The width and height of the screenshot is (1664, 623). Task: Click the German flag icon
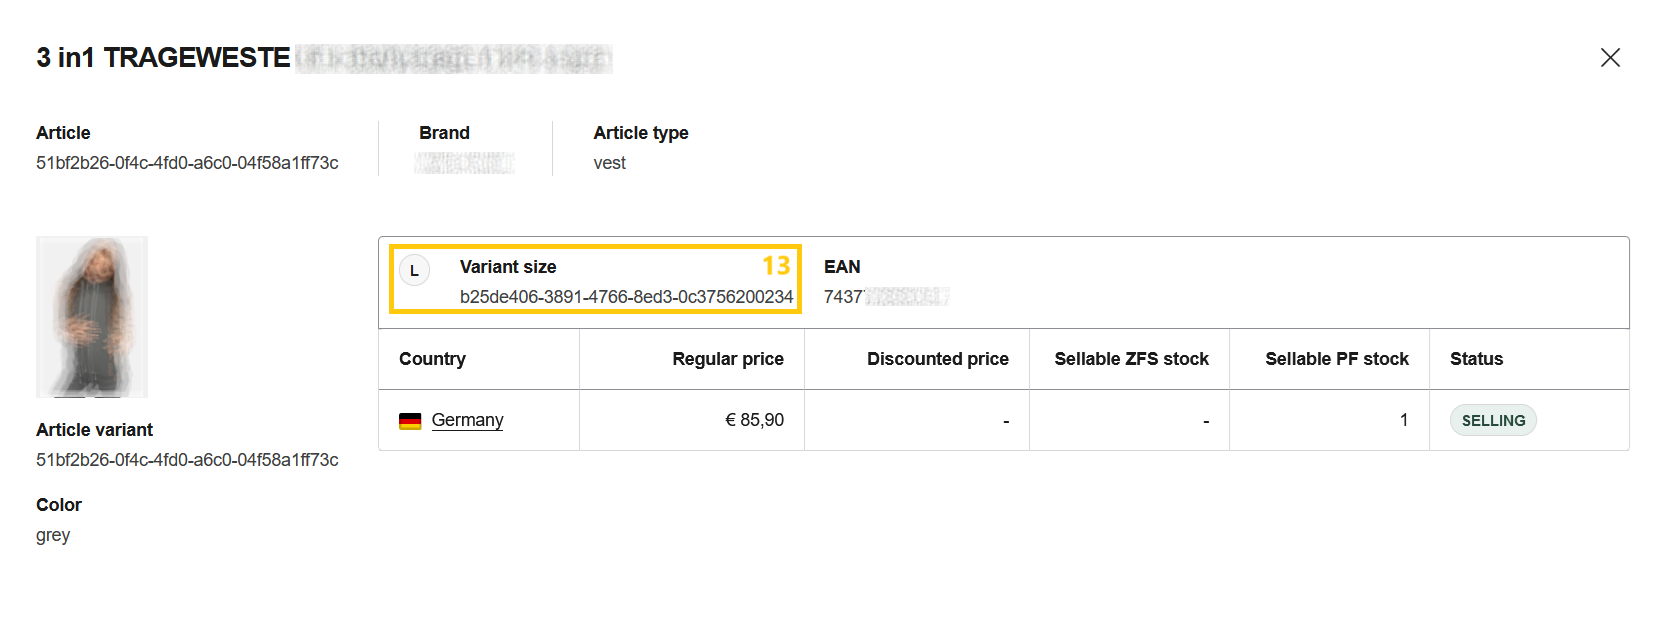(410, 421)
